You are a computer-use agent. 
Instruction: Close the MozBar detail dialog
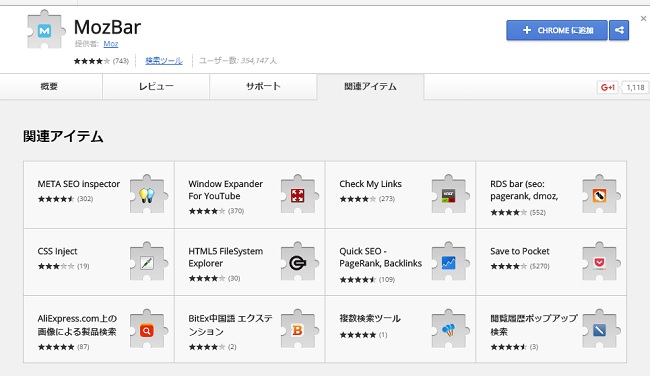643,18
